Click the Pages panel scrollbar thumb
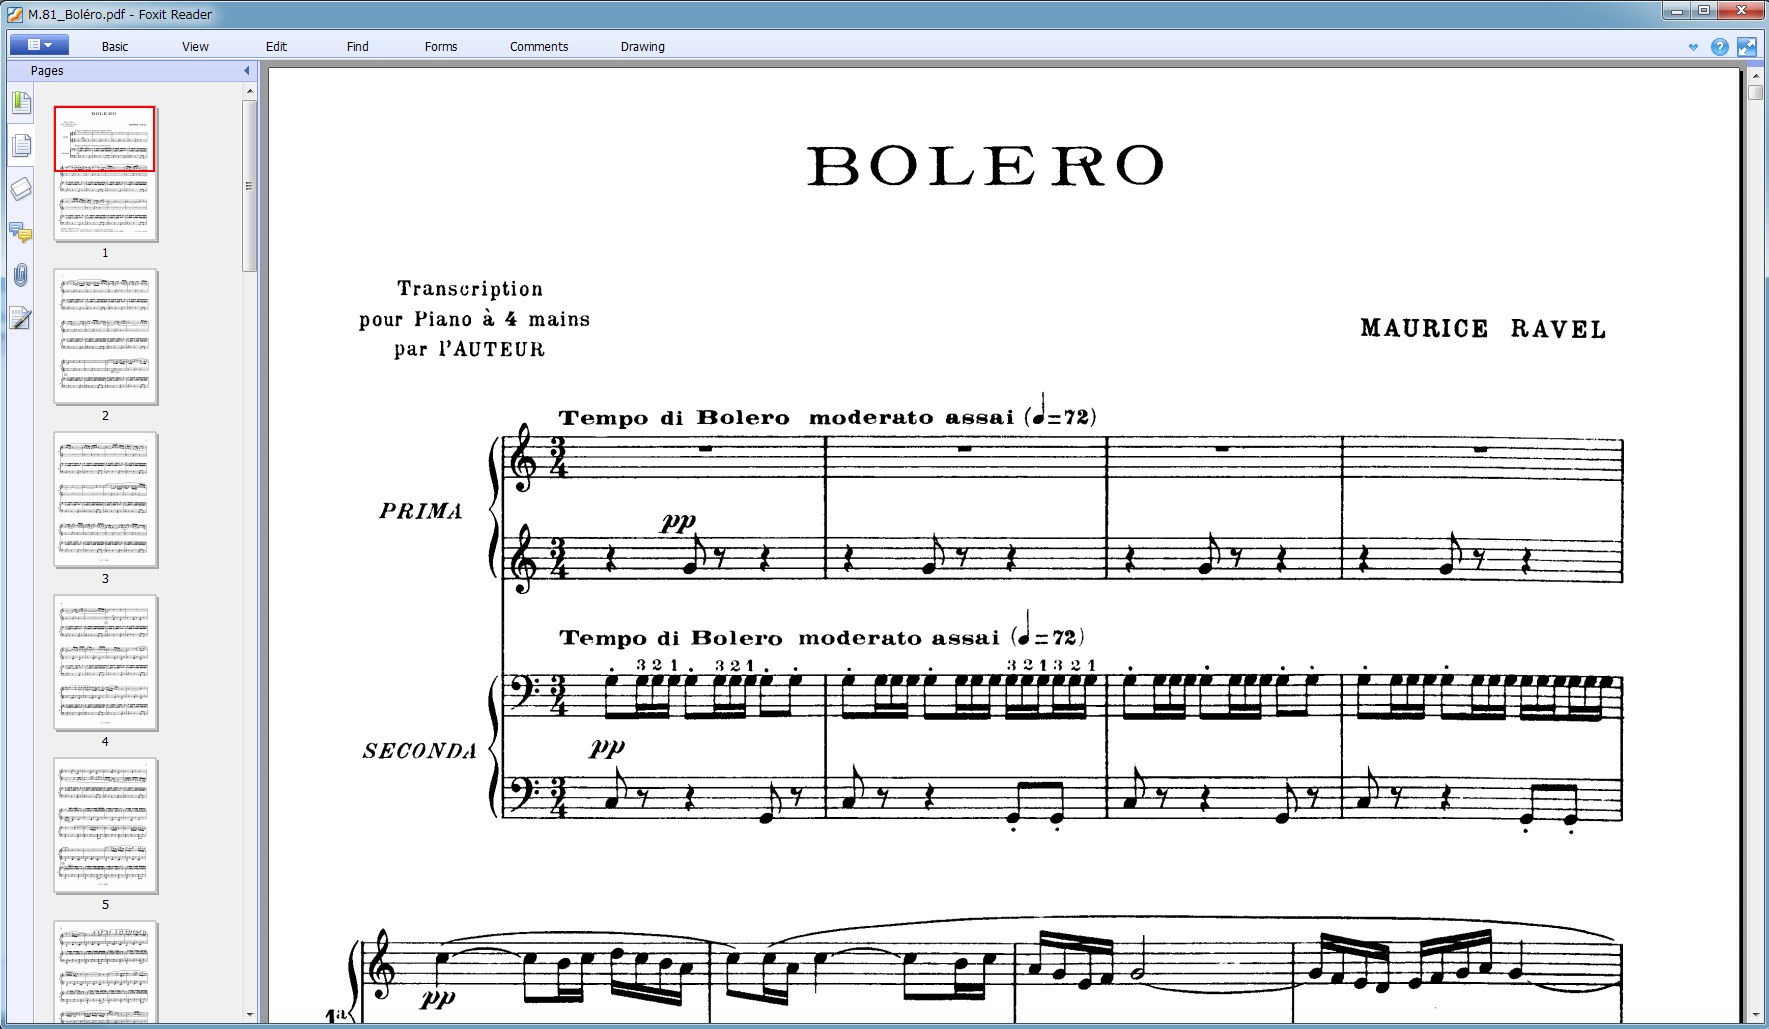The image size is (1769, 1029). pyautogui.click(x=250, y=185)
